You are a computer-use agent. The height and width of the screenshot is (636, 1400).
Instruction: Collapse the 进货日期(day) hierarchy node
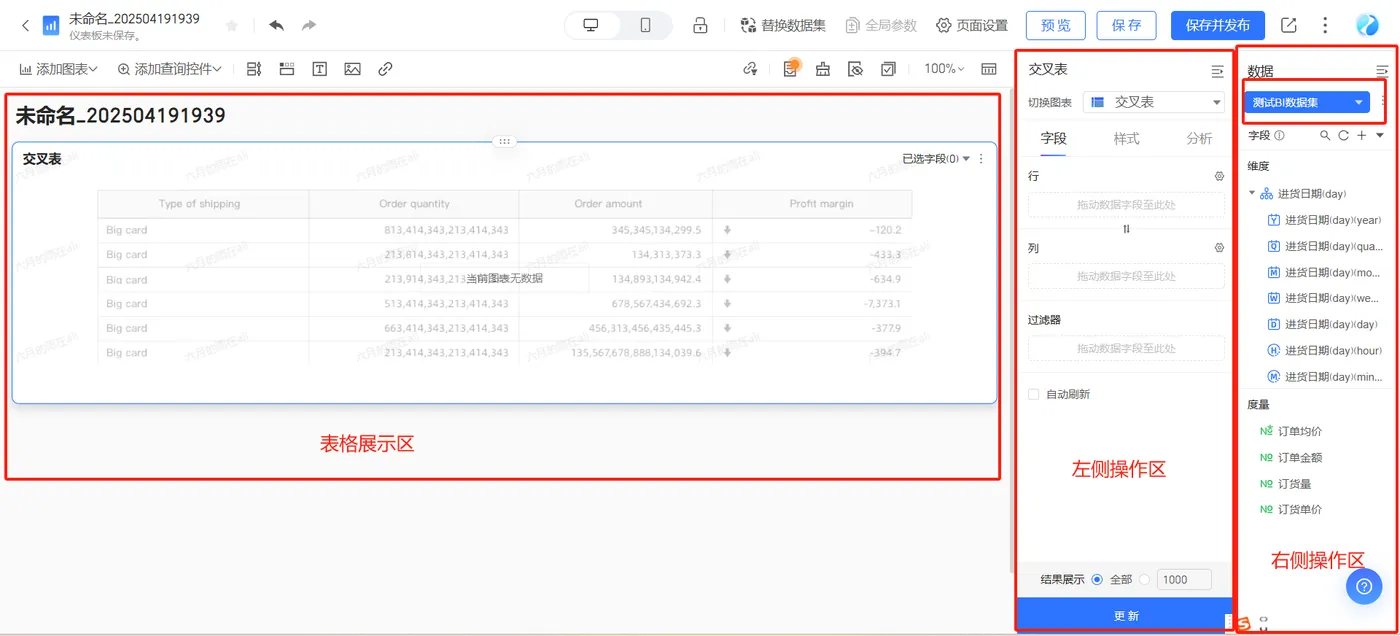1252,193
